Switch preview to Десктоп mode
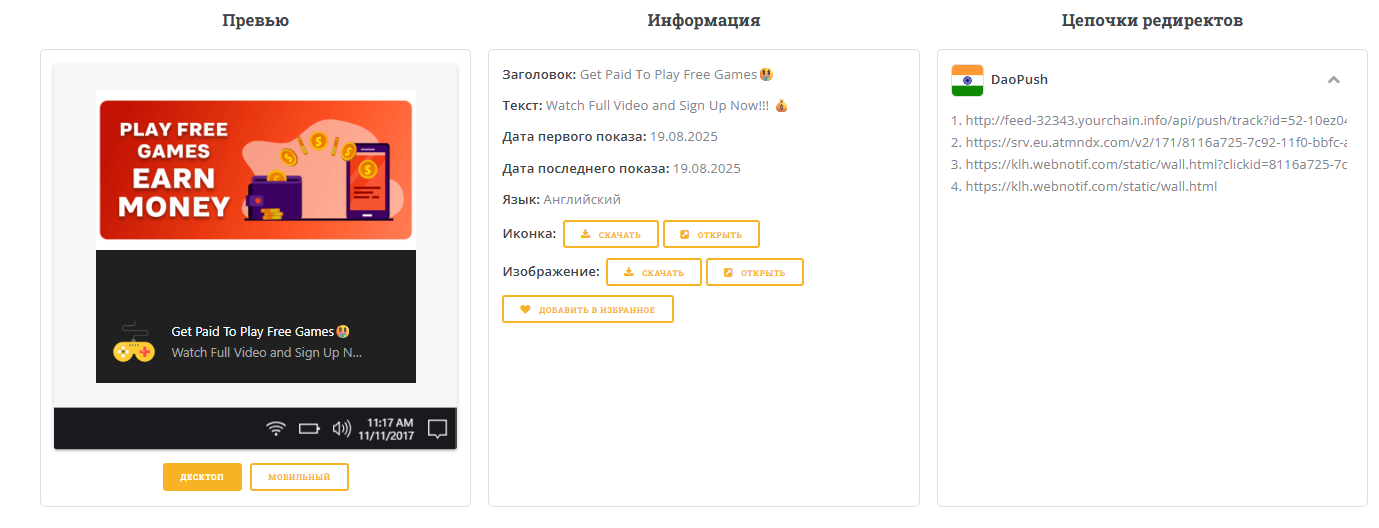The image size is (1379, 528). pos(202,477)
